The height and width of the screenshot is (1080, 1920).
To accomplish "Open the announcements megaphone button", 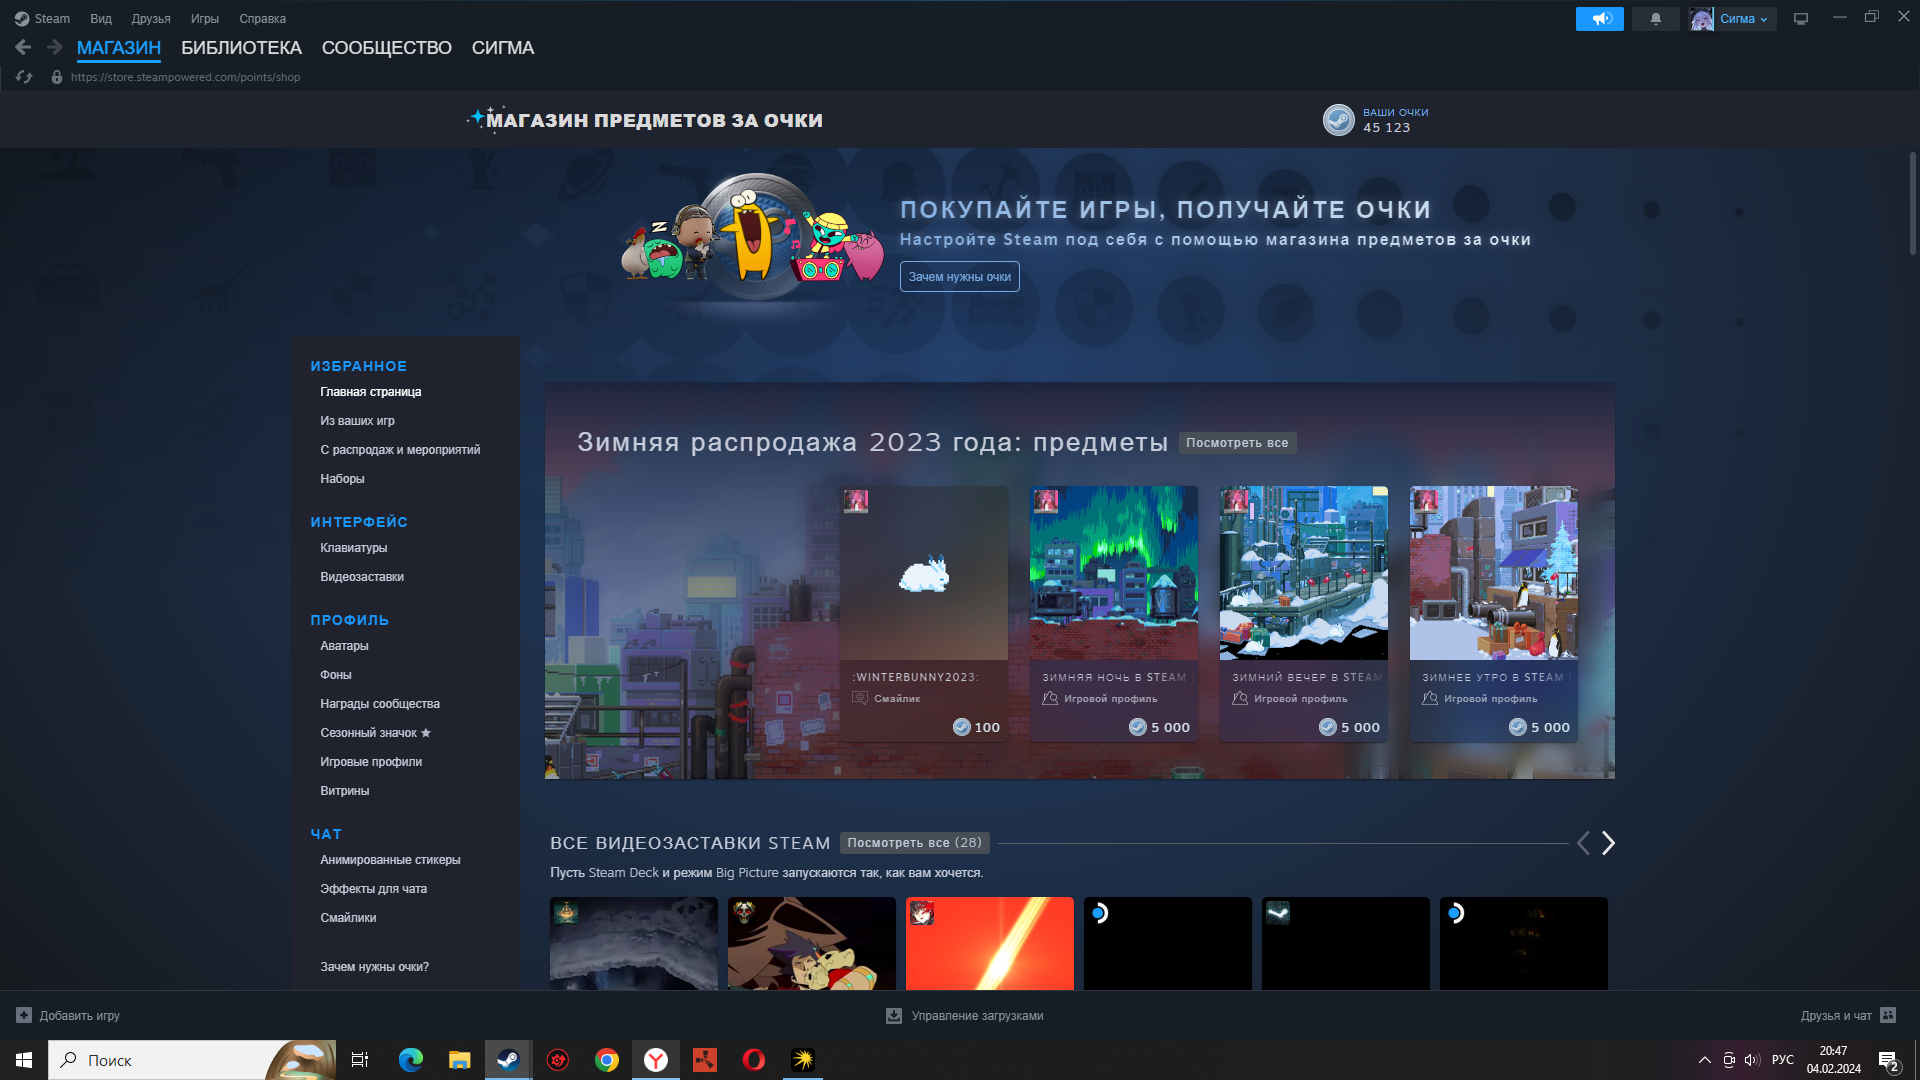I will coord(1599,18).
